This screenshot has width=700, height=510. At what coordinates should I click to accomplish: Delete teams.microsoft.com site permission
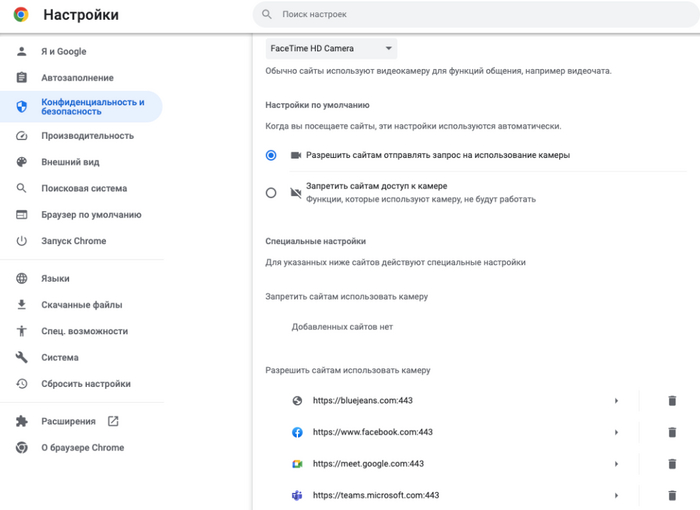click(672, 495)
